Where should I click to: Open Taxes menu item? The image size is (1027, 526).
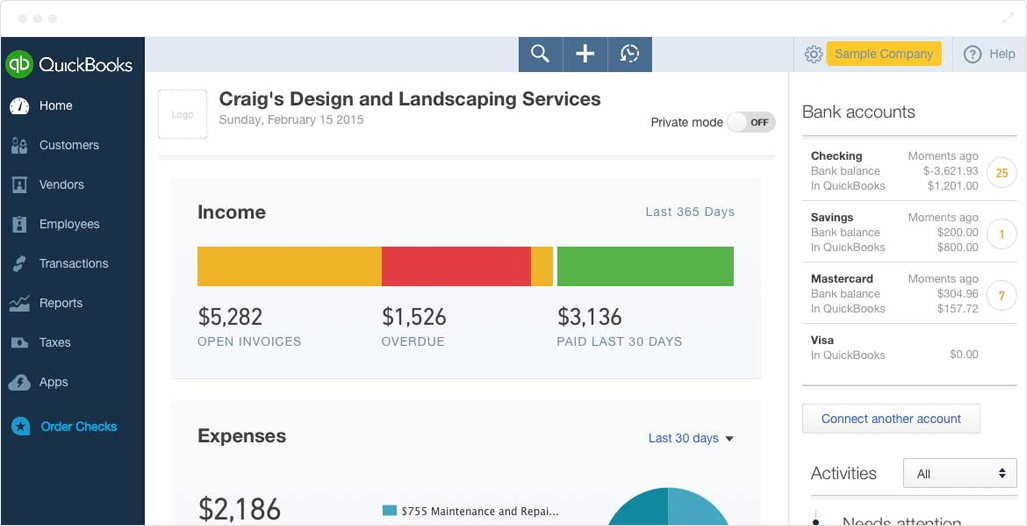pyautogui.click(x=54, y=343)
